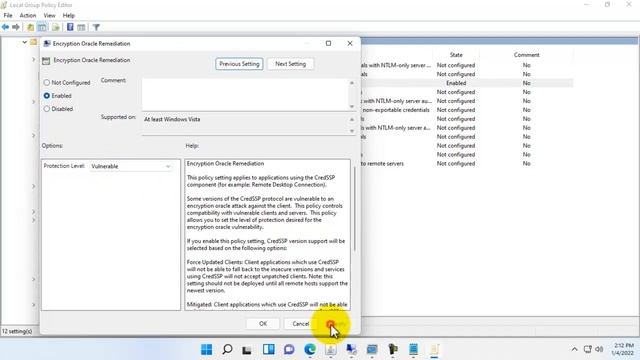Open the Windows Start button
The height and width of the screenshot is (360, 640).
(207, 349)
